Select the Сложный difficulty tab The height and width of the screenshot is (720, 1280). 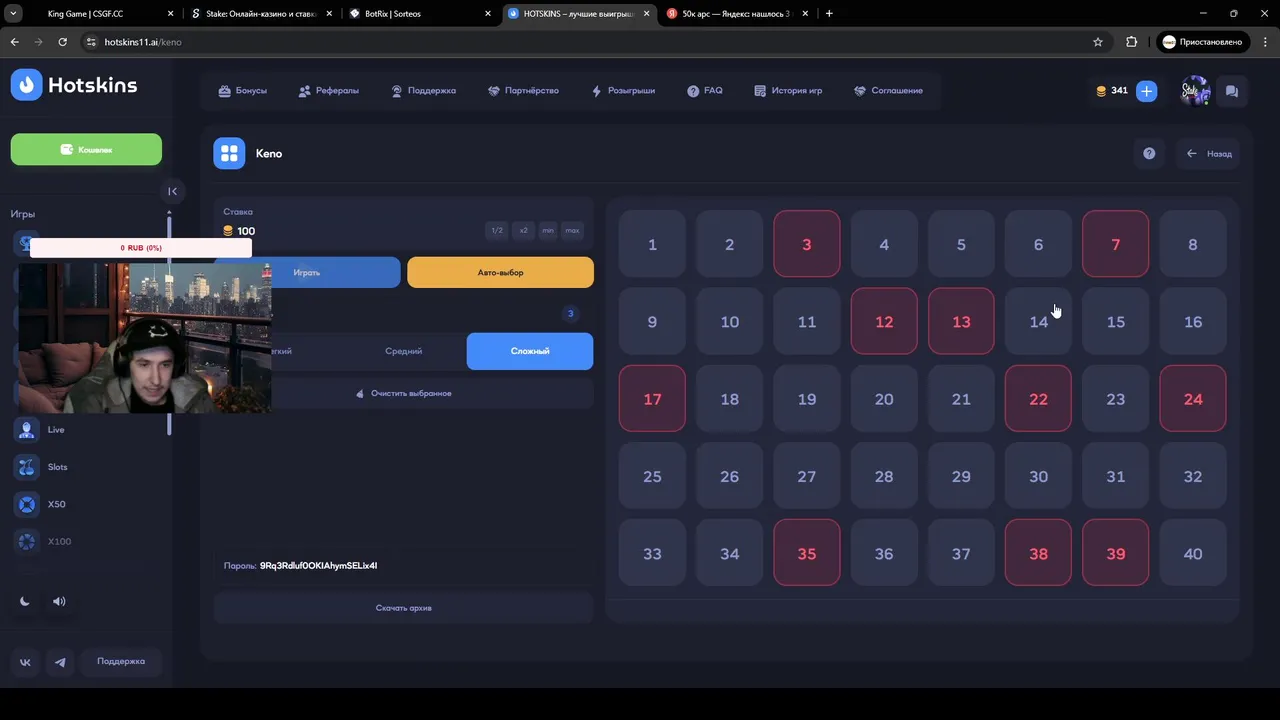coord(530,351)
